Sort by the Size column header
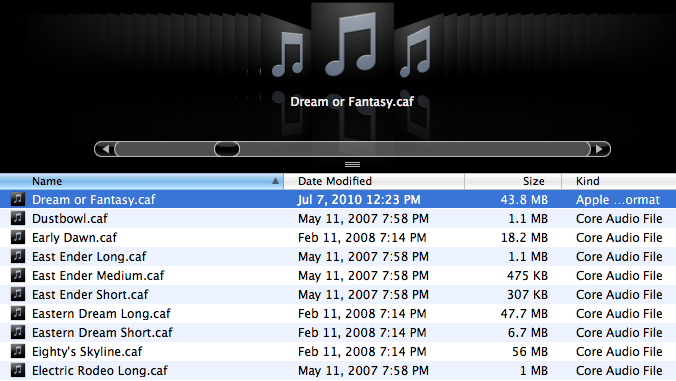The width and height of the screenshot is (676, 381). [513, 181]
